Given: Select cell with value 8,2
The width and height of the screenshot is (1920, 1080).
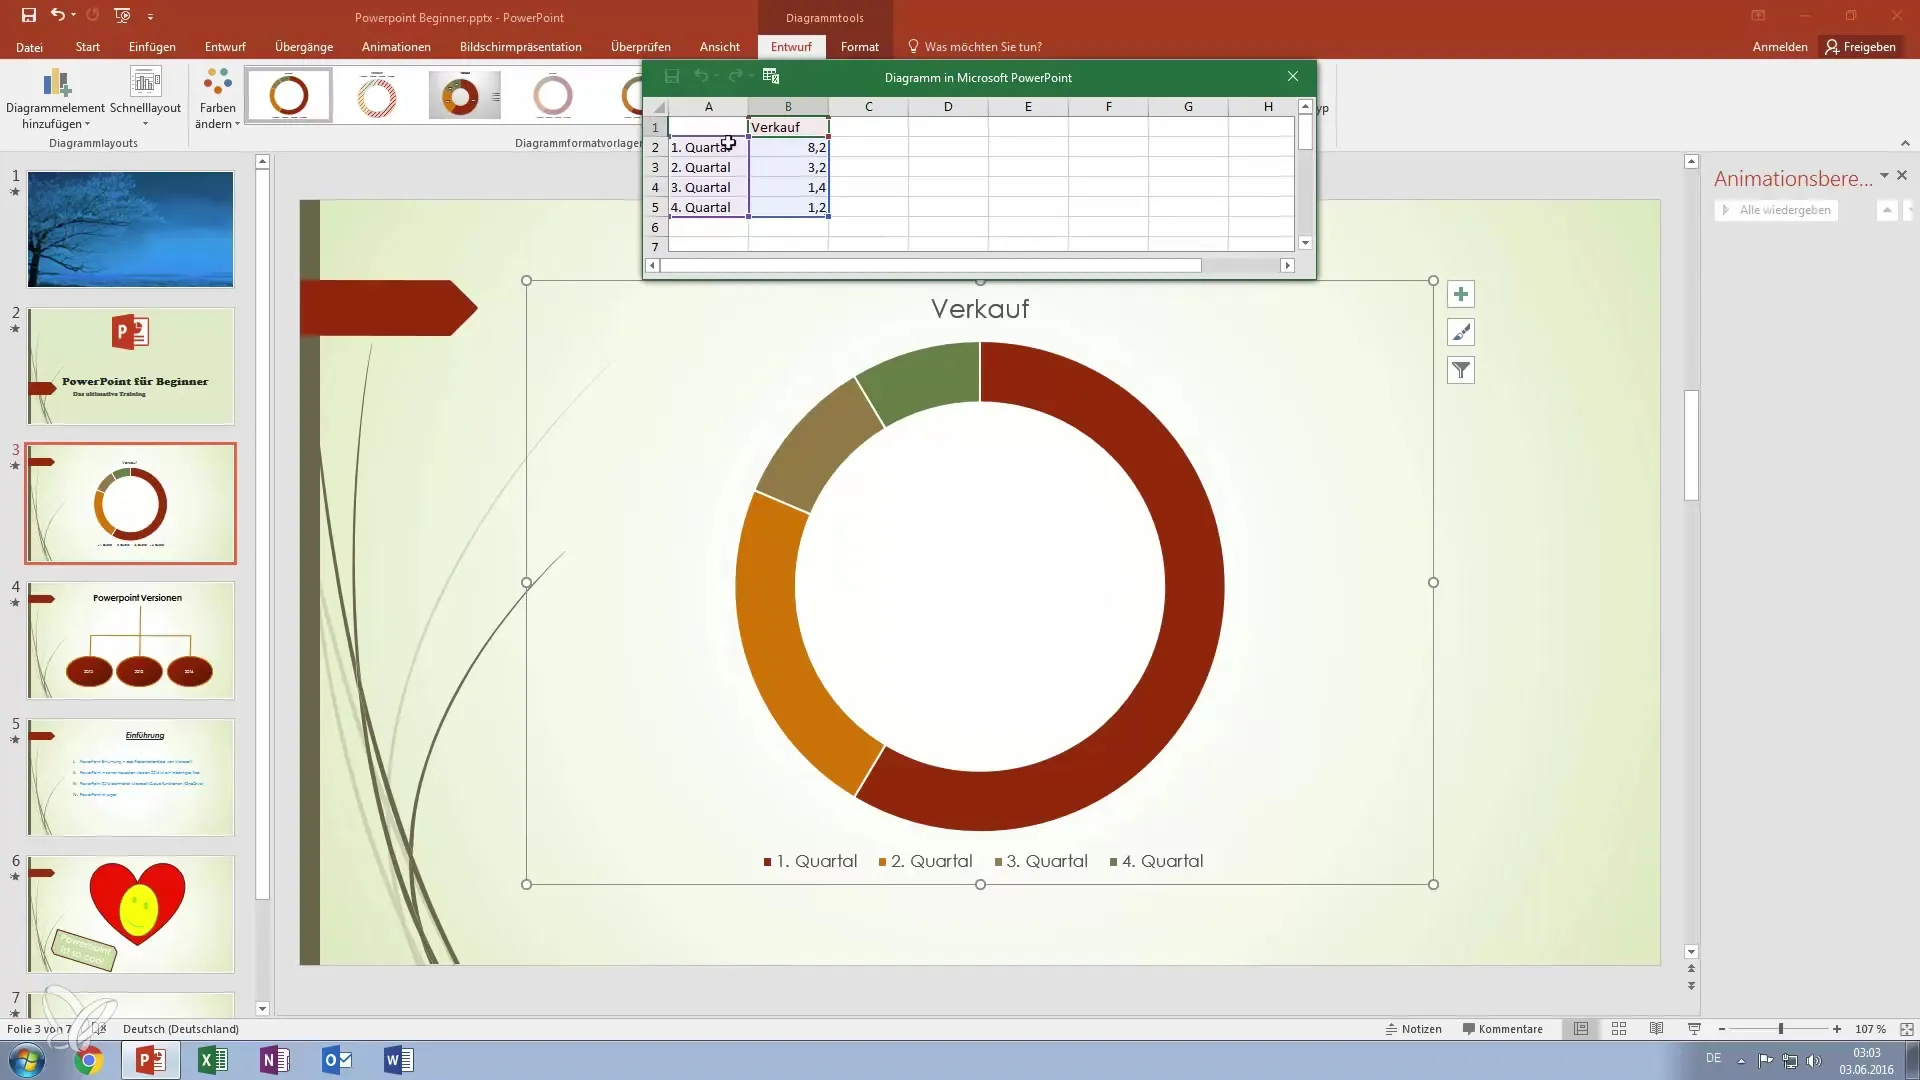Looking at the screenshot, I should (x=788, y=147).
